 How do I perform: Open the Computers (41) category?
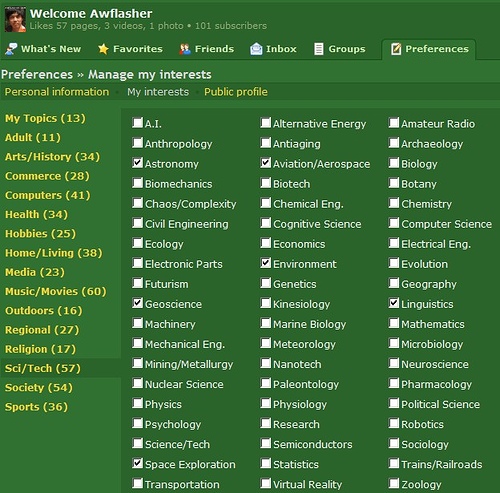(48, 195)
